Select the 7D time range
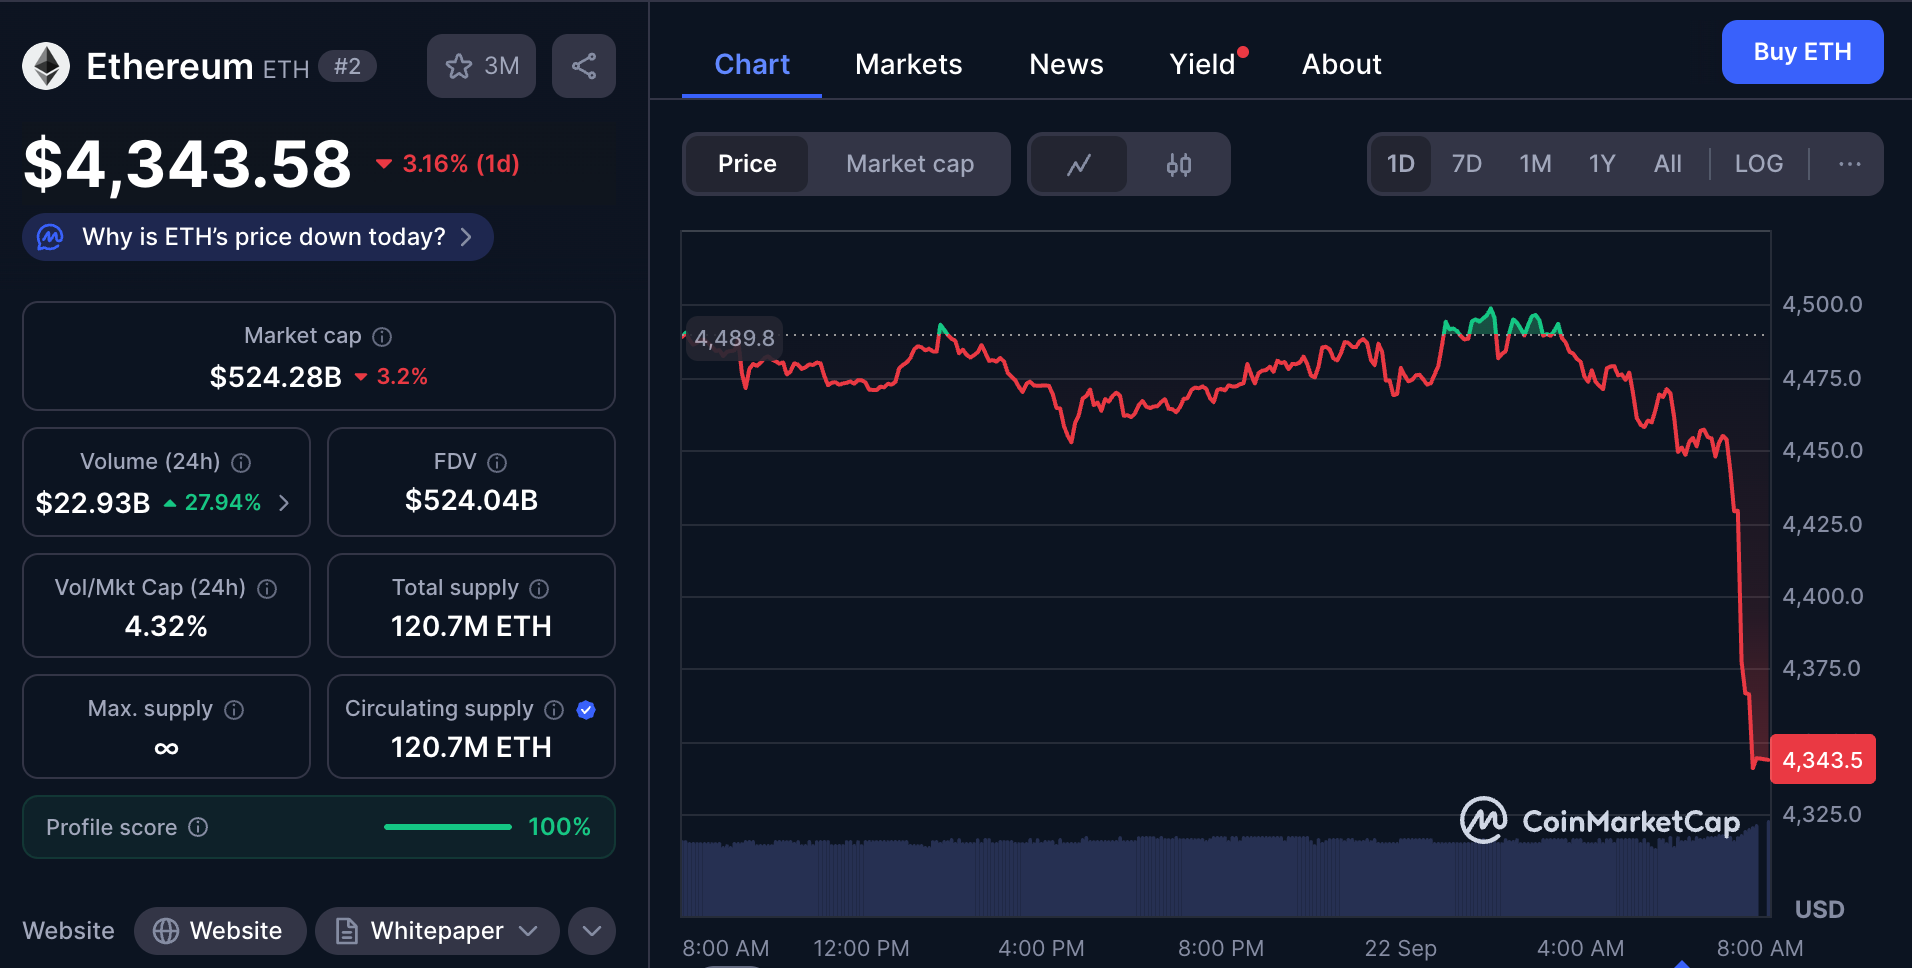This screenshot has height=968, width=1912. 1466,164
